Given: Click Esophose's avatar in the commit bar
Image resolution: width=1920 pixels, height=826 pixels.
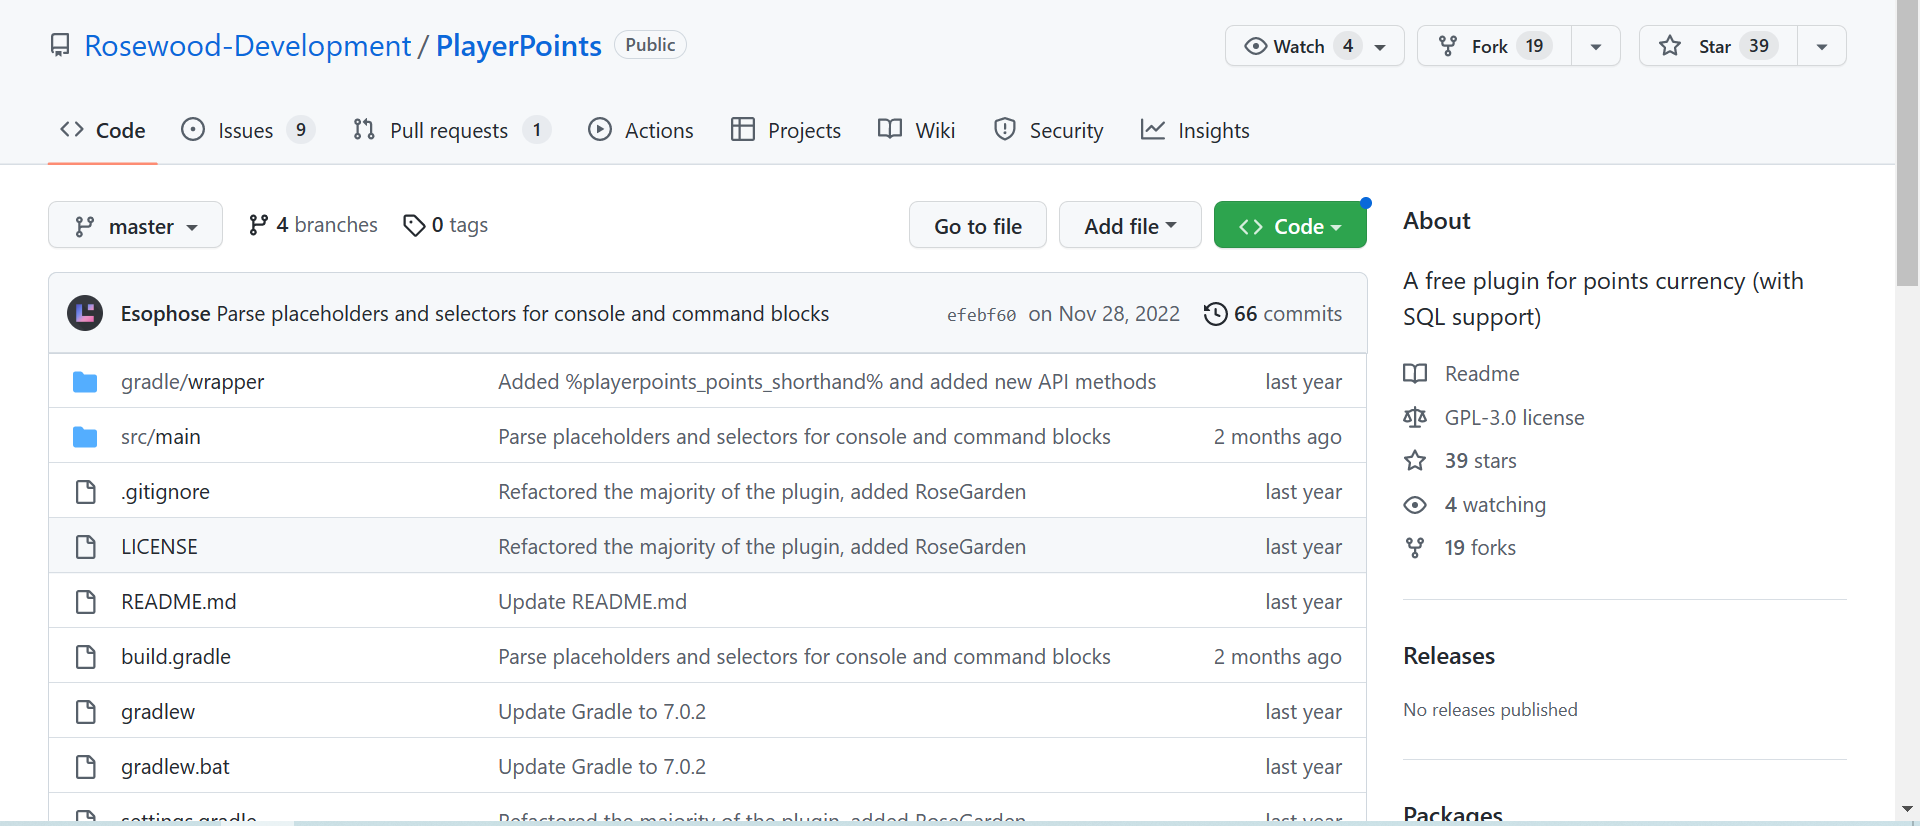Looking at the screenshot, I should click(x=85, y=313).
